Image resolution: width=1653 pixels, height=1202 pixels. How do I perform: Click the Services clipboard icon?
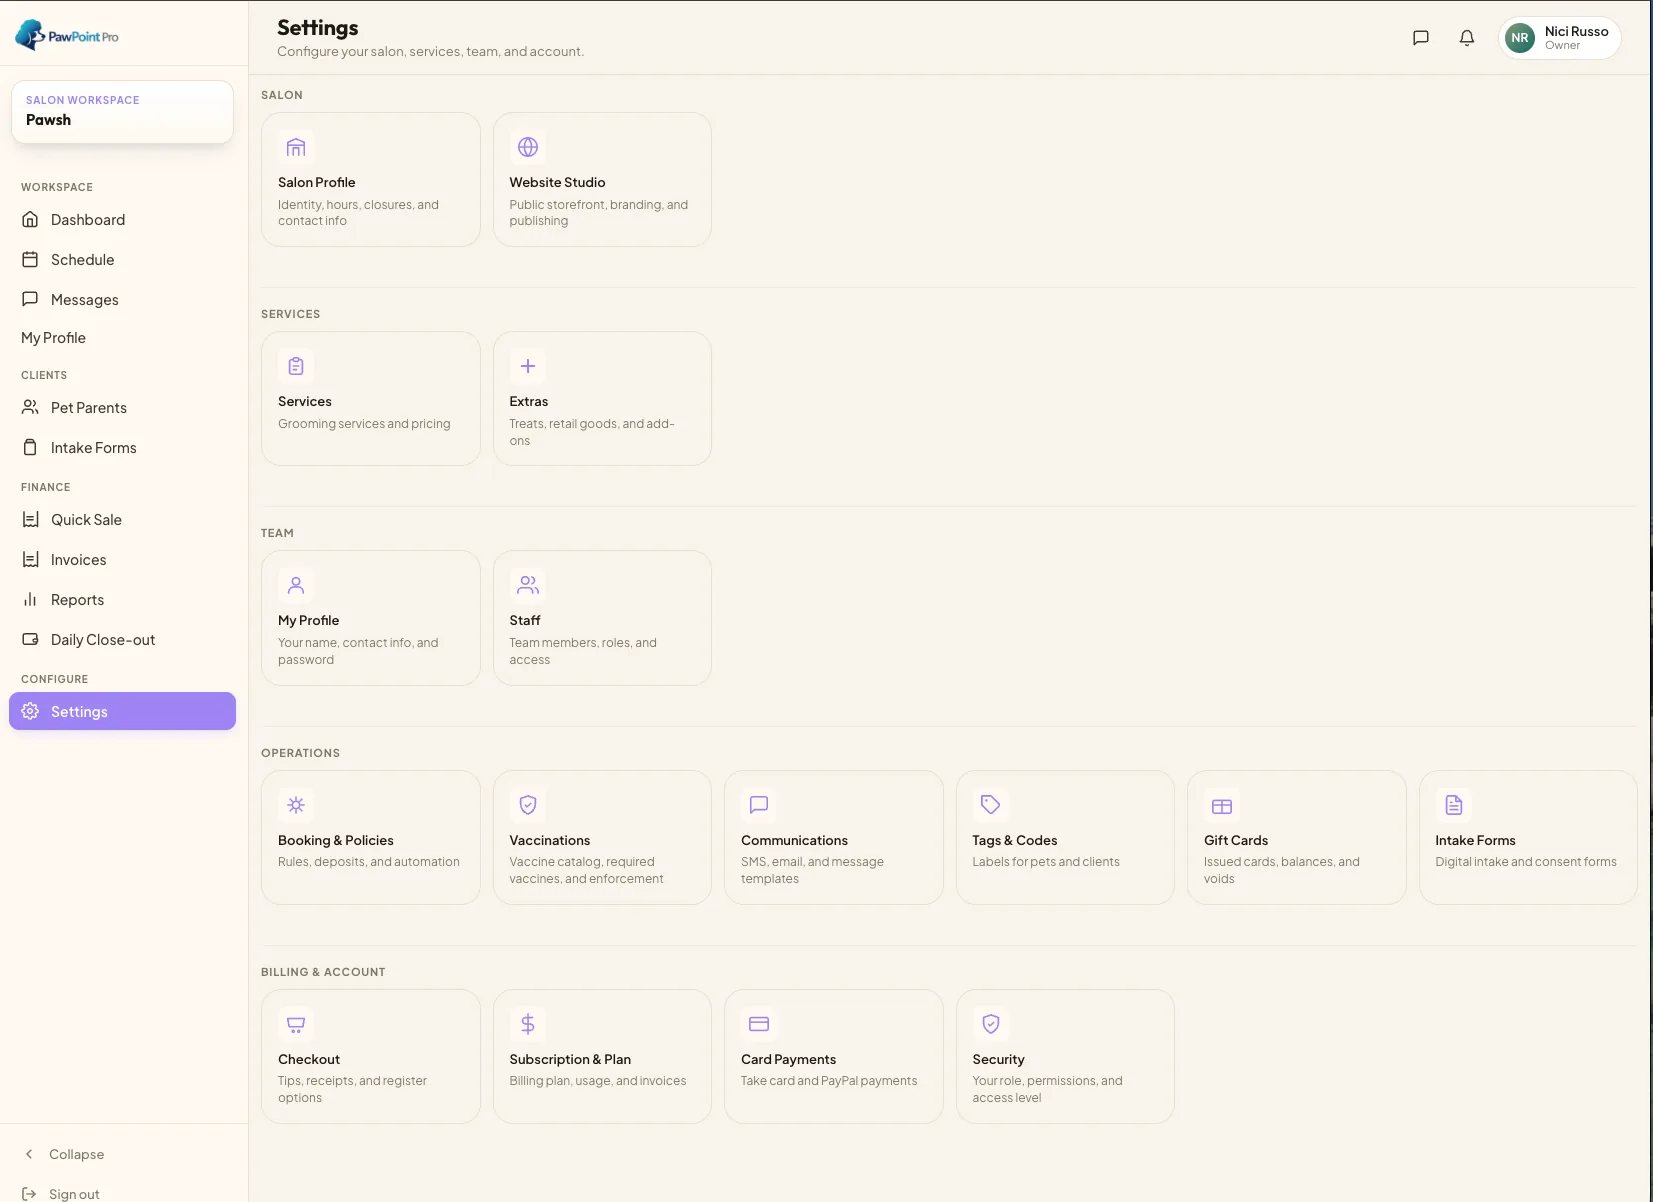pyautogui.click(x=296, y=367)
